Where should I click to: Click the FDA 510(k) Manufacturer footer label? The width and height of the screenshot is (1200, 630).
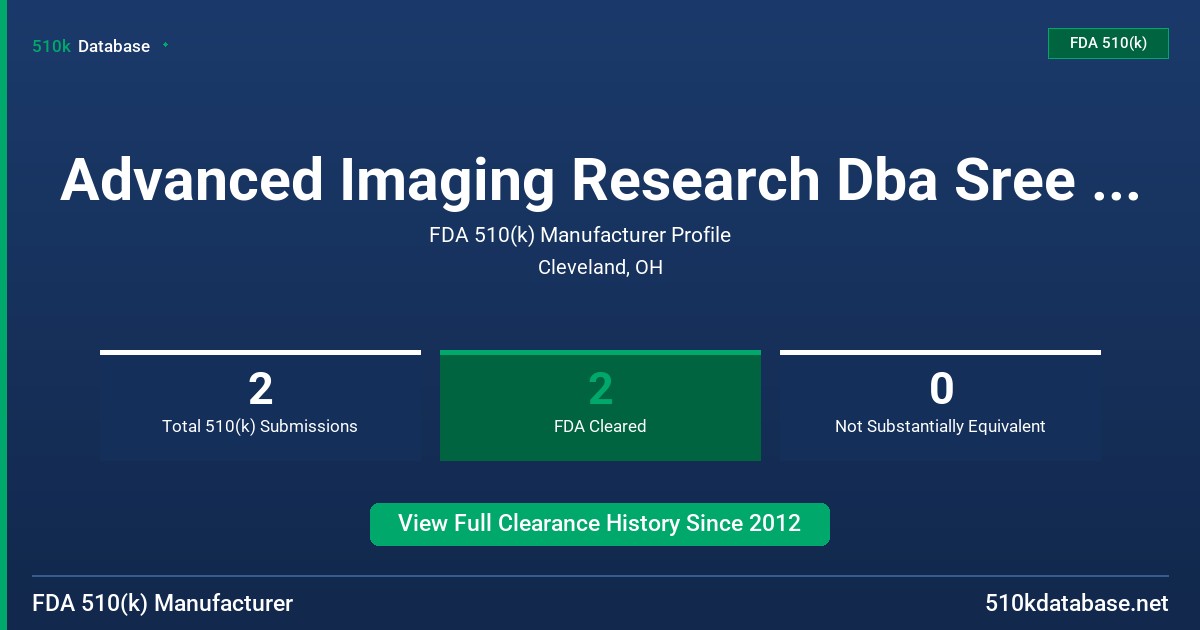tap(163, 603)
